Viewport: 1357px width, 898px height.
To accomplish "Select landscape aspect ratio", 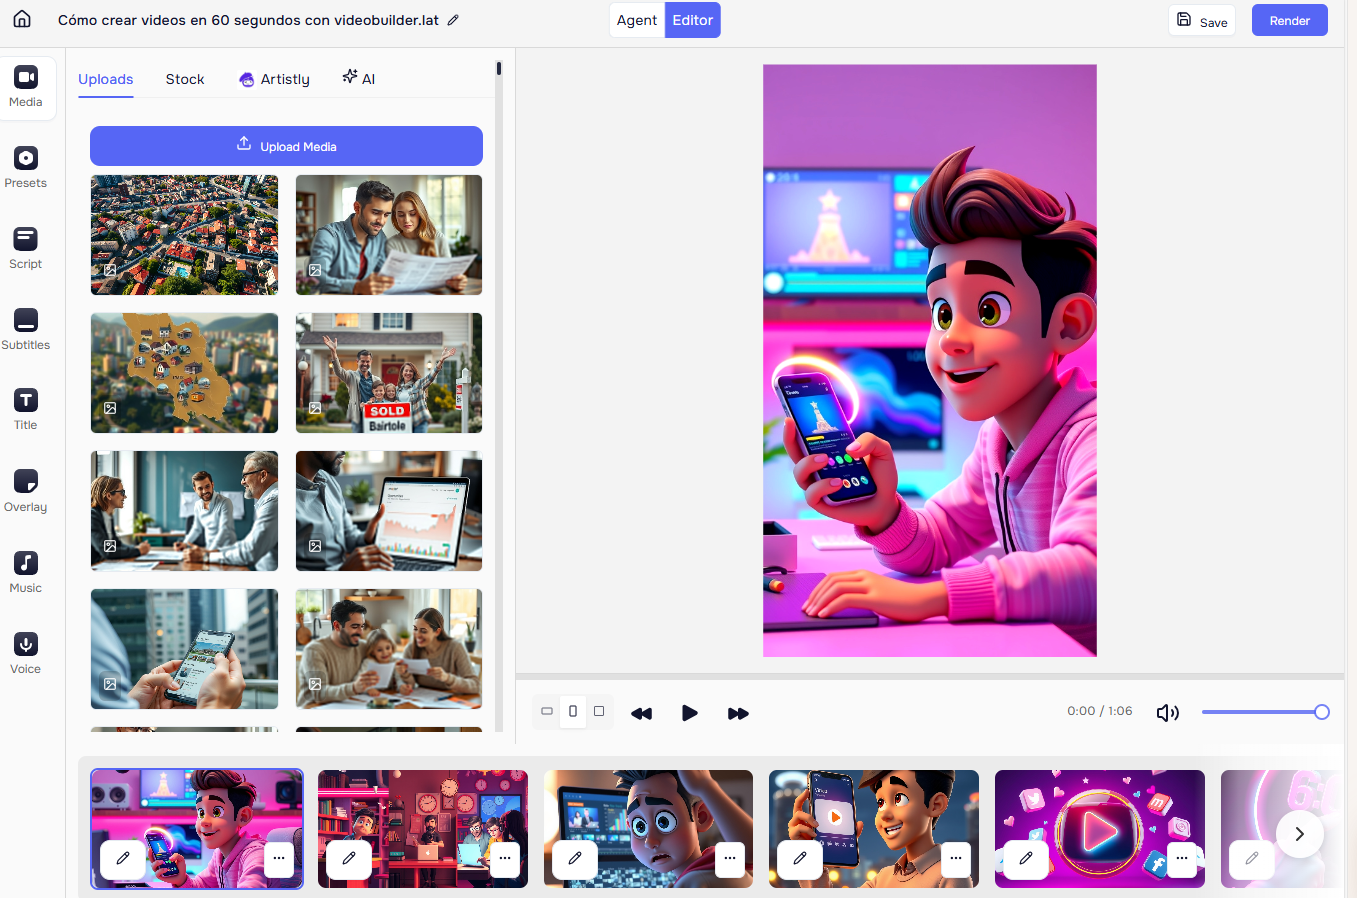I will coord(547,711).
